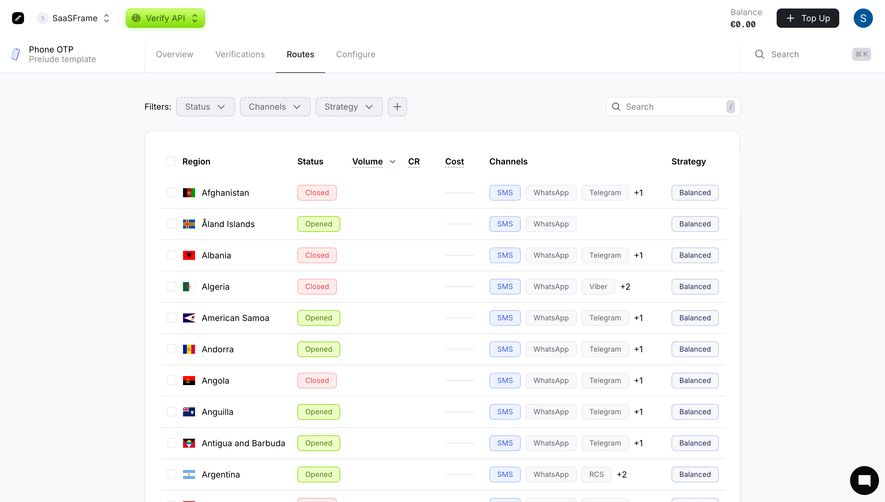Open the Channels filter dropdown

pos(275,107)
